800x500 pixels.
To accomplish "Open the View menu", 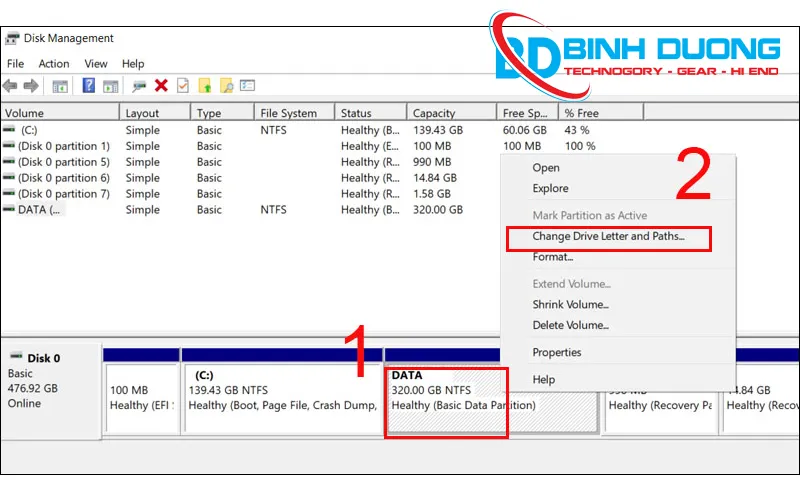I will 96,64.
